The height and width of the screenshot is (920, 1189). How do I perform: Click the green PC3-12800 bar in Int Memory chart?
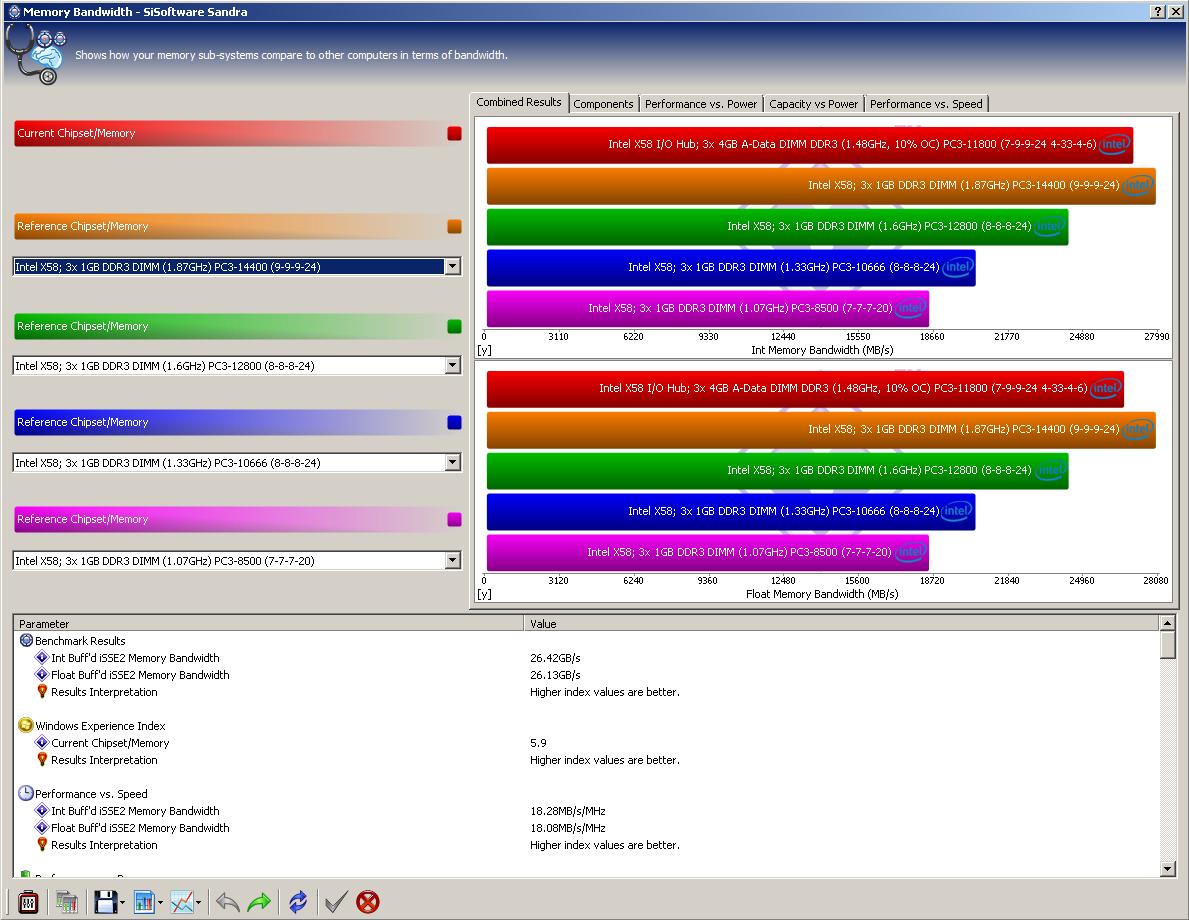point(777,227)
